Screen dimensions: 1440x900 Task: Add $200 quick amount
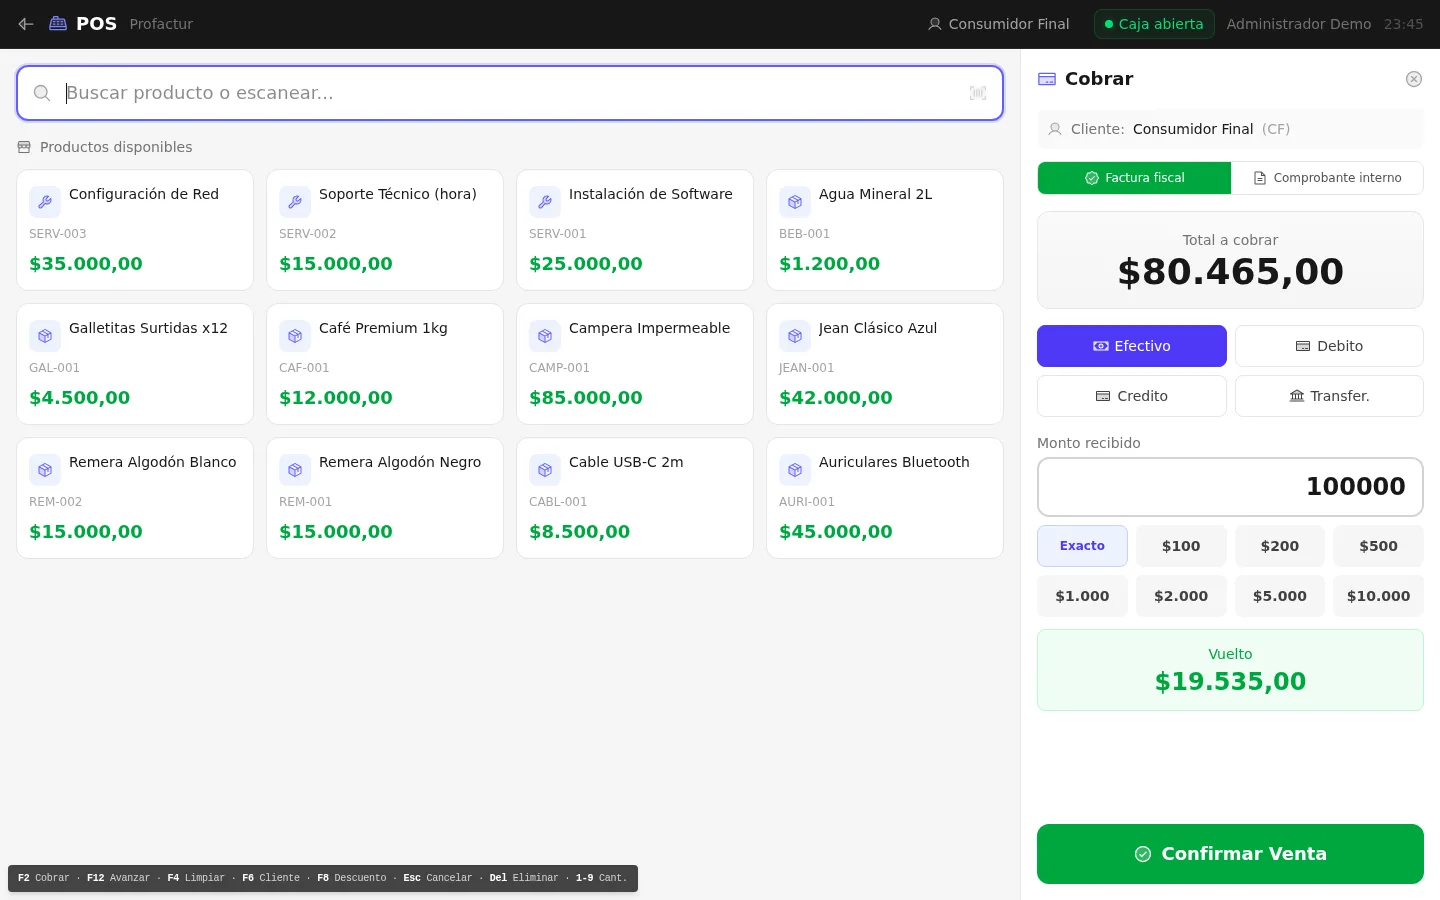click(x=1280, y=546)
